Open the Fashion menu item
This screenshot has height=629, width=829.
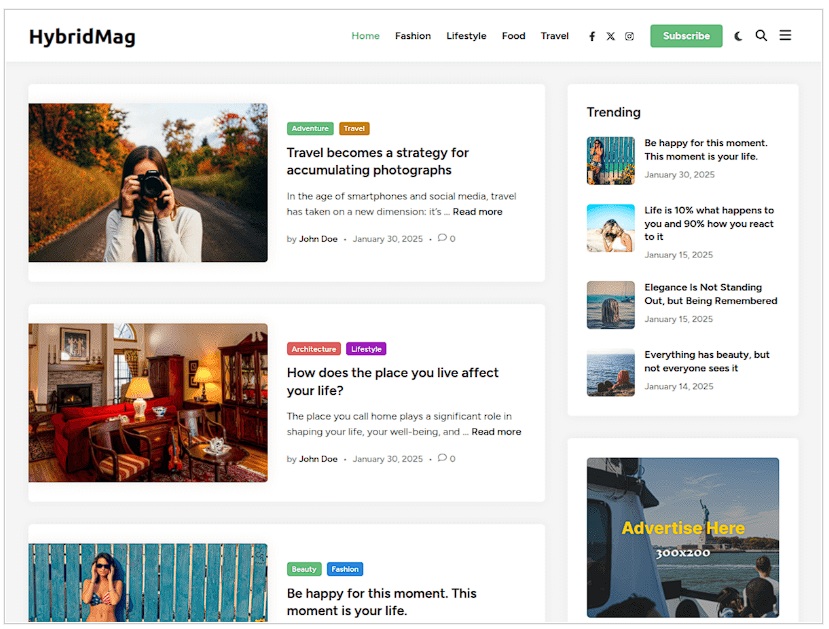413,36
